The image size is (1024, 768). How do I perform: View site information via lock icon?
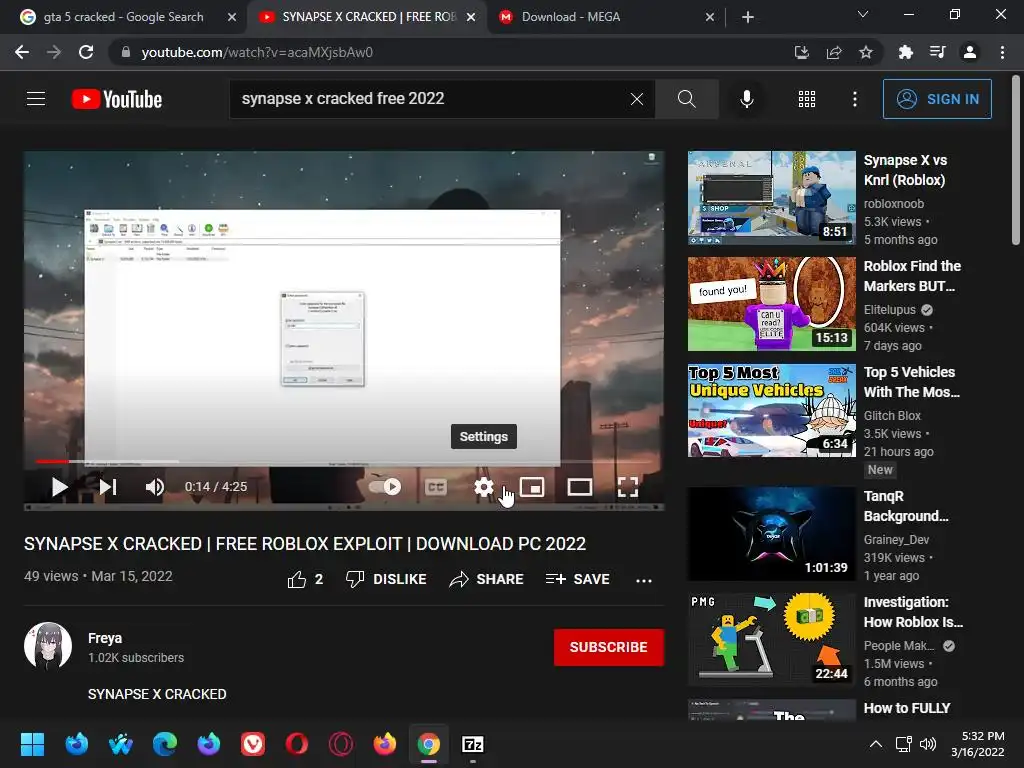[x=125, y=52]
